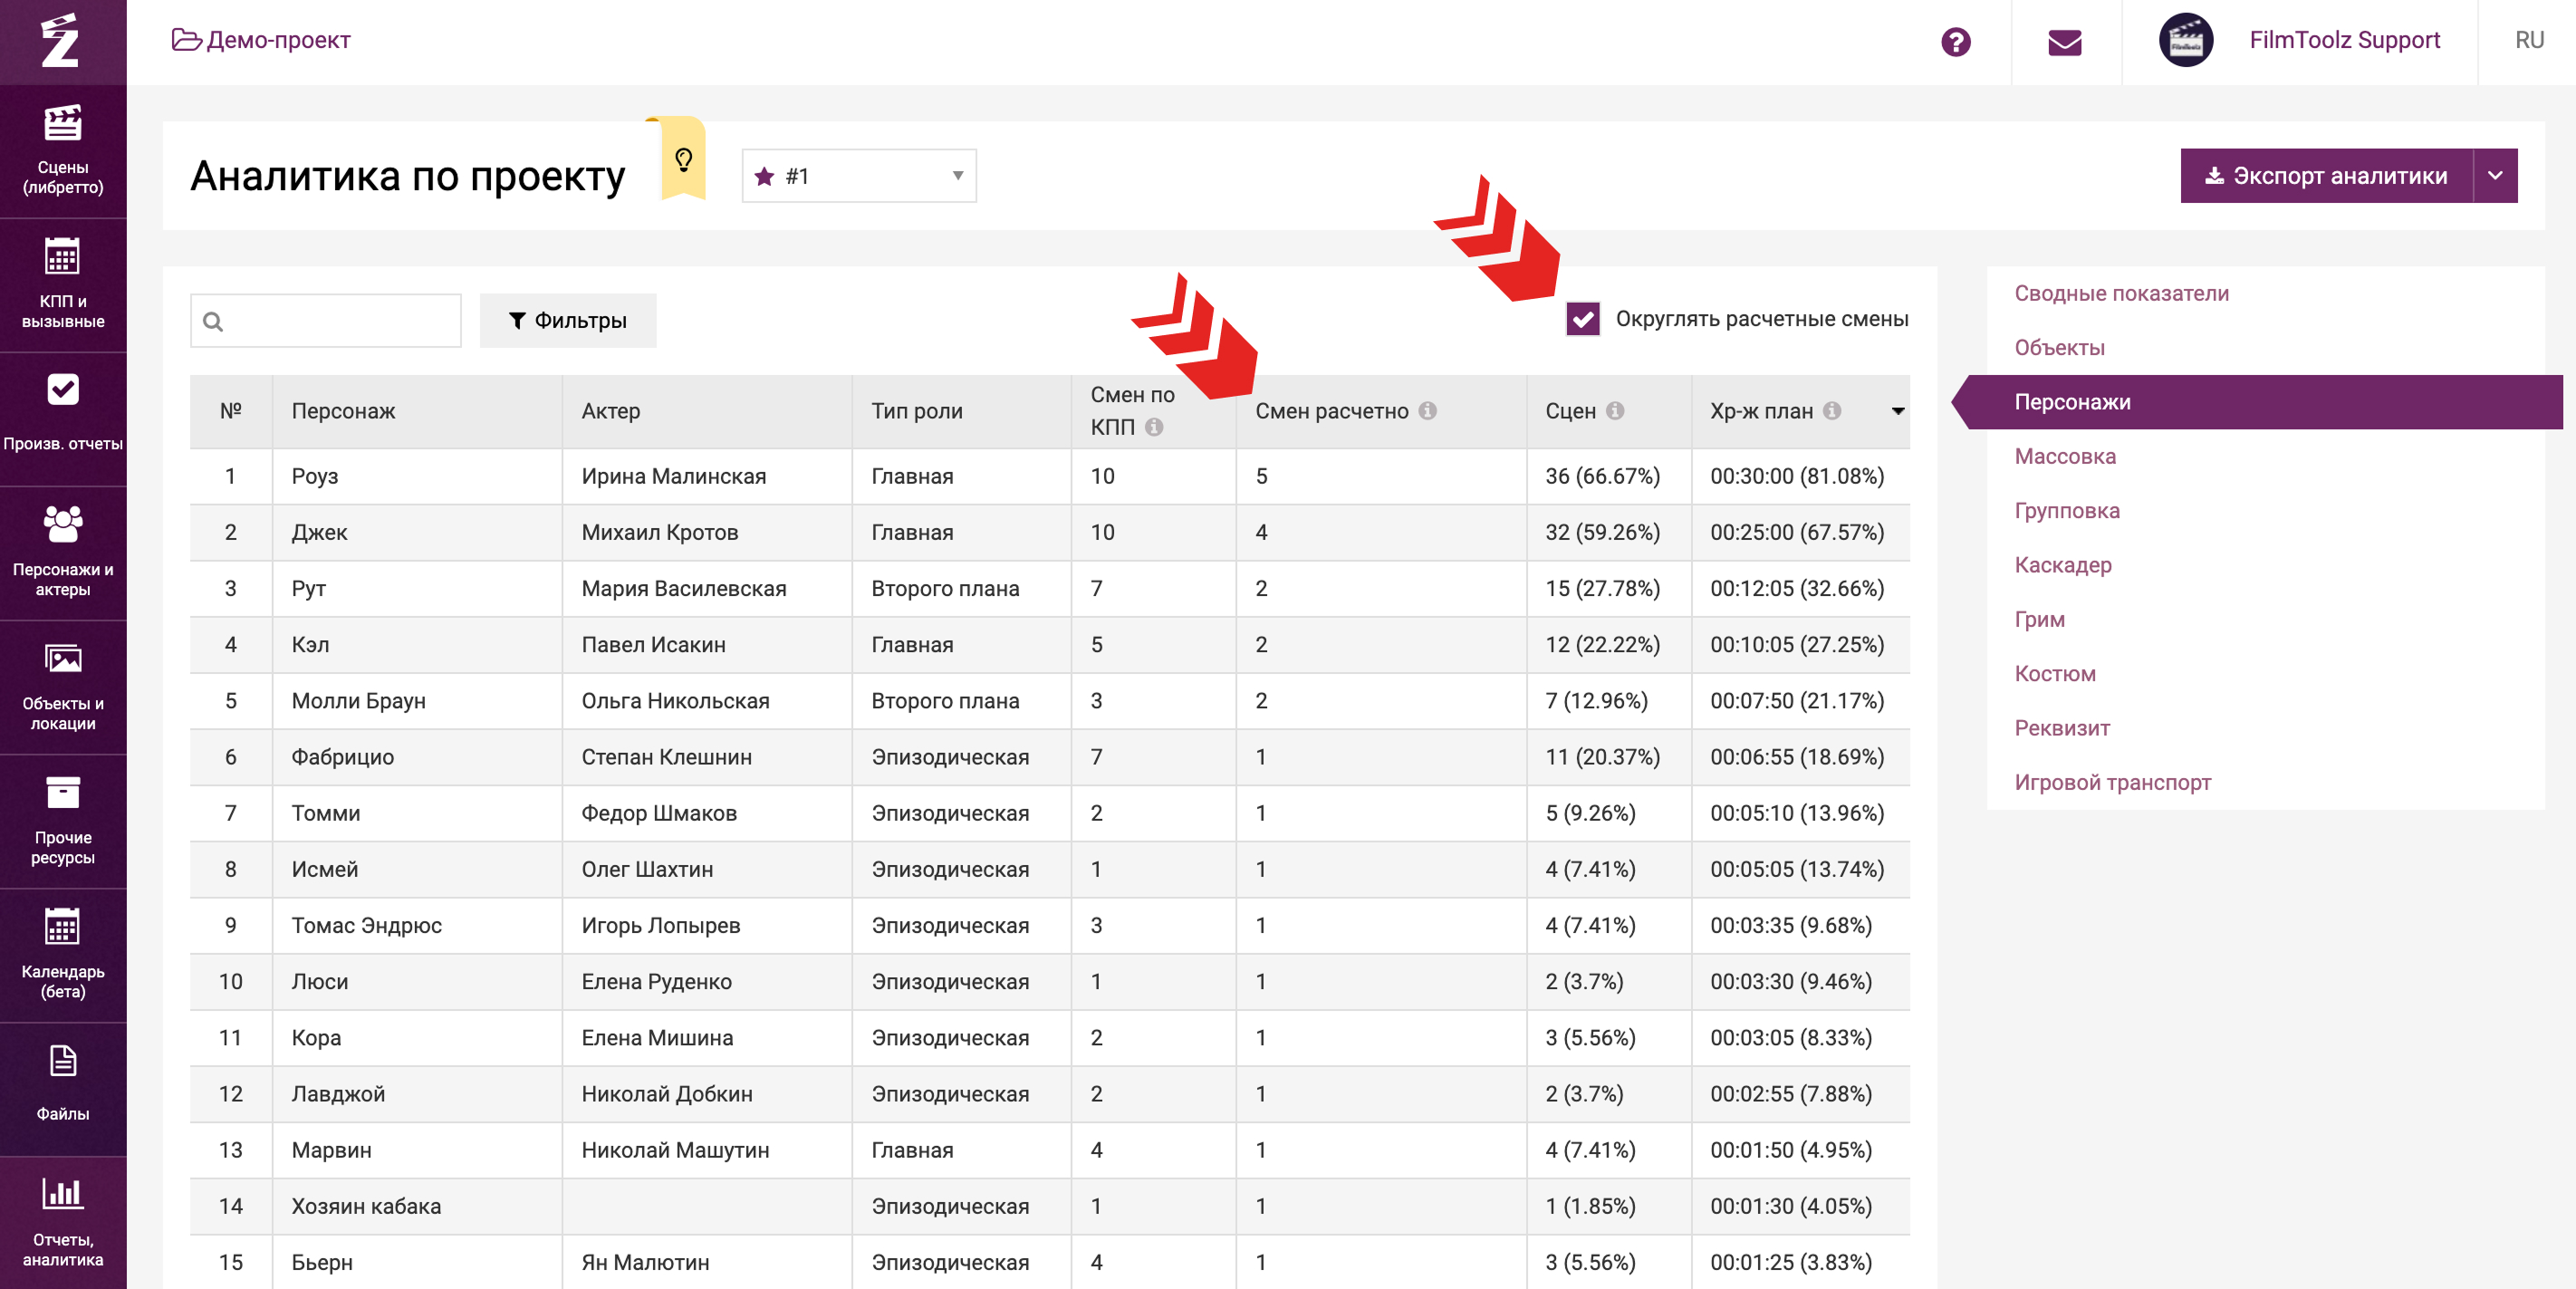The height and width of the screenshot is (1289, 2576).
Task: Click character name Роуз
Action: click(315, 476)
